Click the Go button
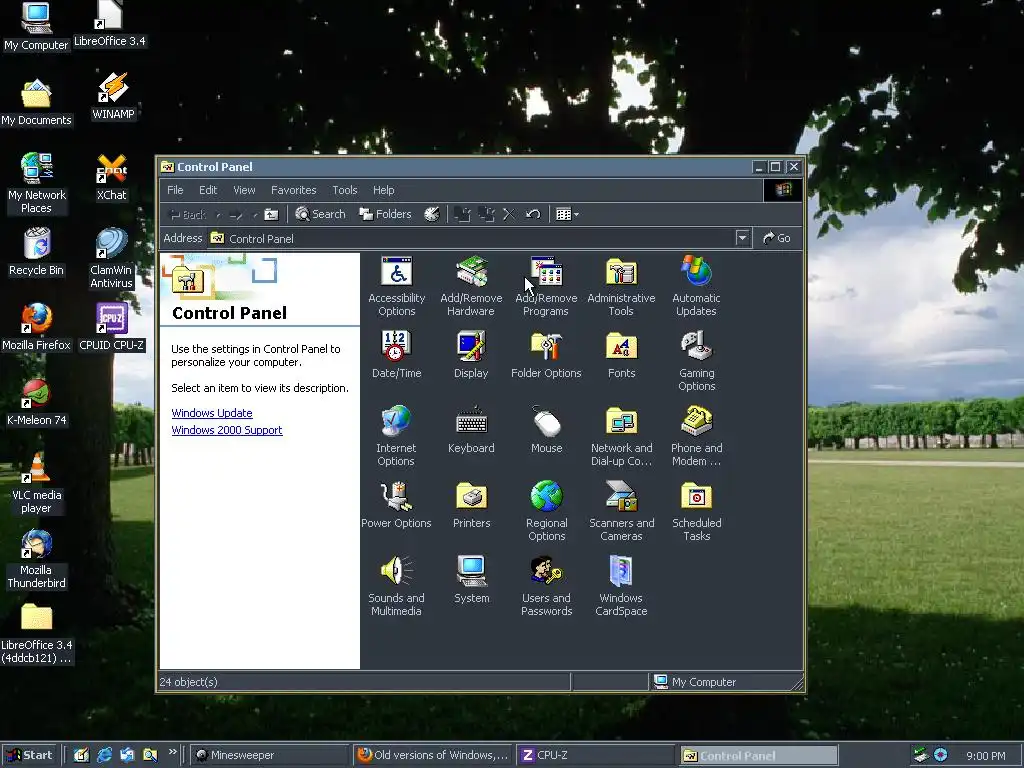This screenshot has width=1024, height=768. [x=777, y=238]
